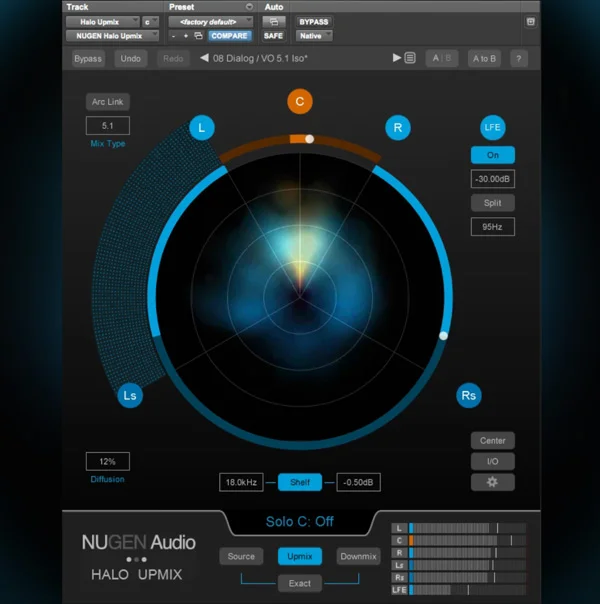Click the Rs output level meter
600x604 pixels.
(x=468, y=577)
